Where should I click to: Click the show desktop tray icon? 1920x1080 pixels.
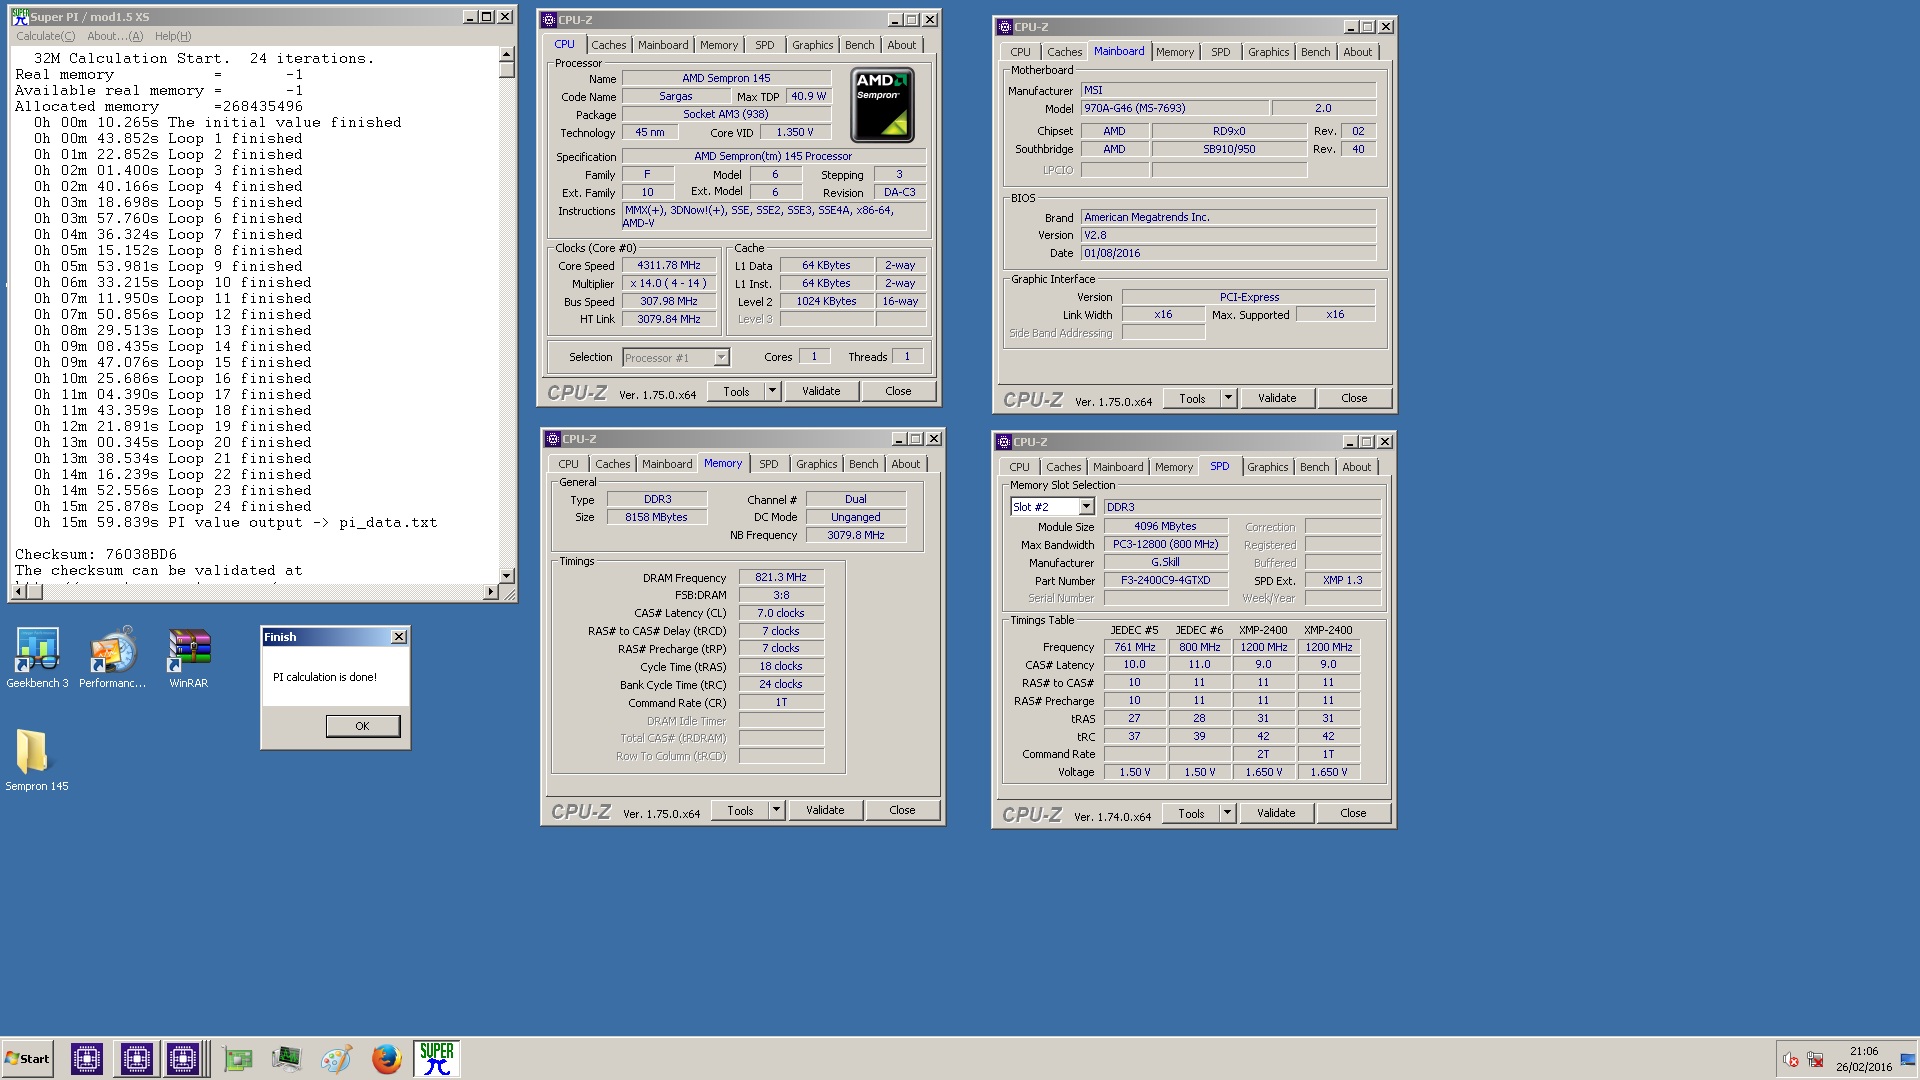click(1908, 1060)
